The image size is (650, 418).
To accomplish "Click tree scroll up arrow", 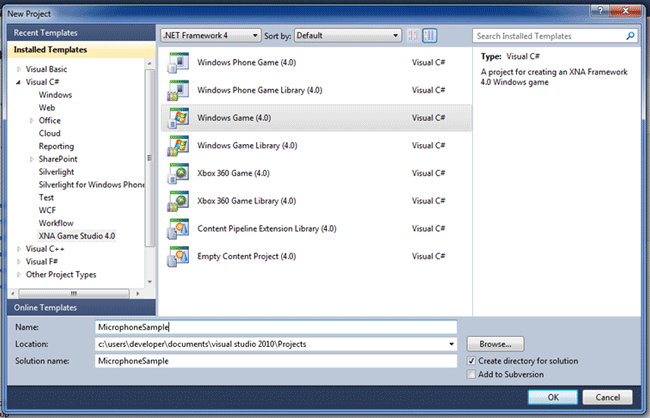I will pyautogui.click(x=150, y=63).
